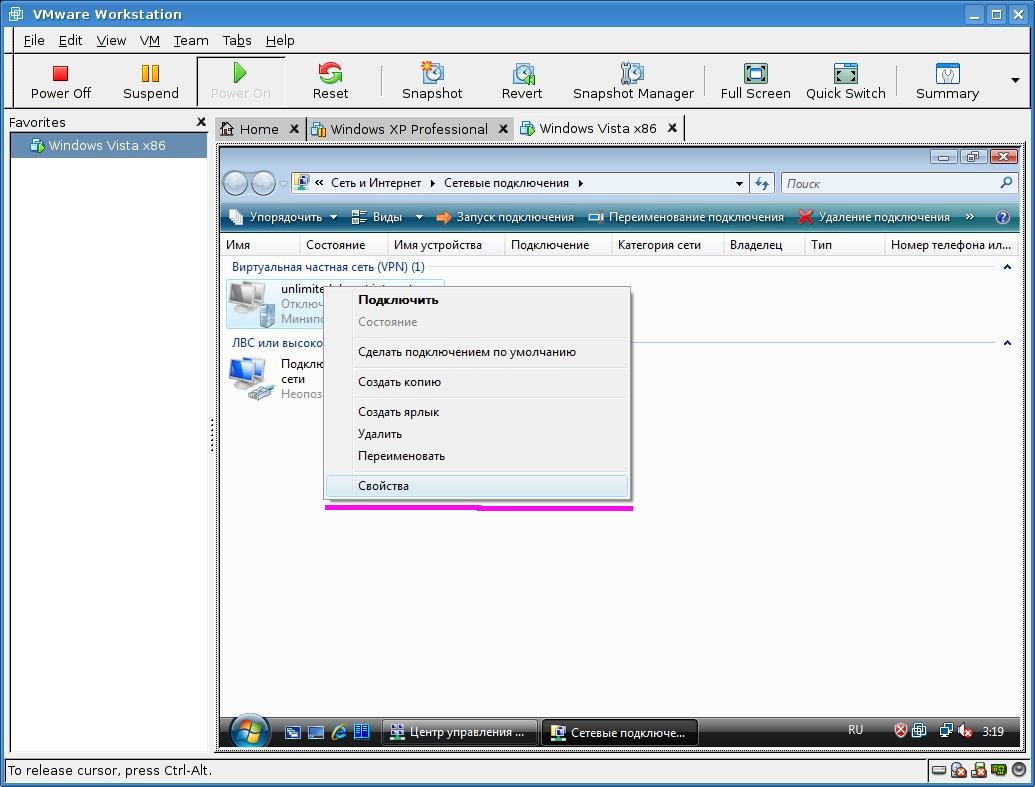Click the RU language indicator
The image size is (1035, 787).
tap(855, 730)
